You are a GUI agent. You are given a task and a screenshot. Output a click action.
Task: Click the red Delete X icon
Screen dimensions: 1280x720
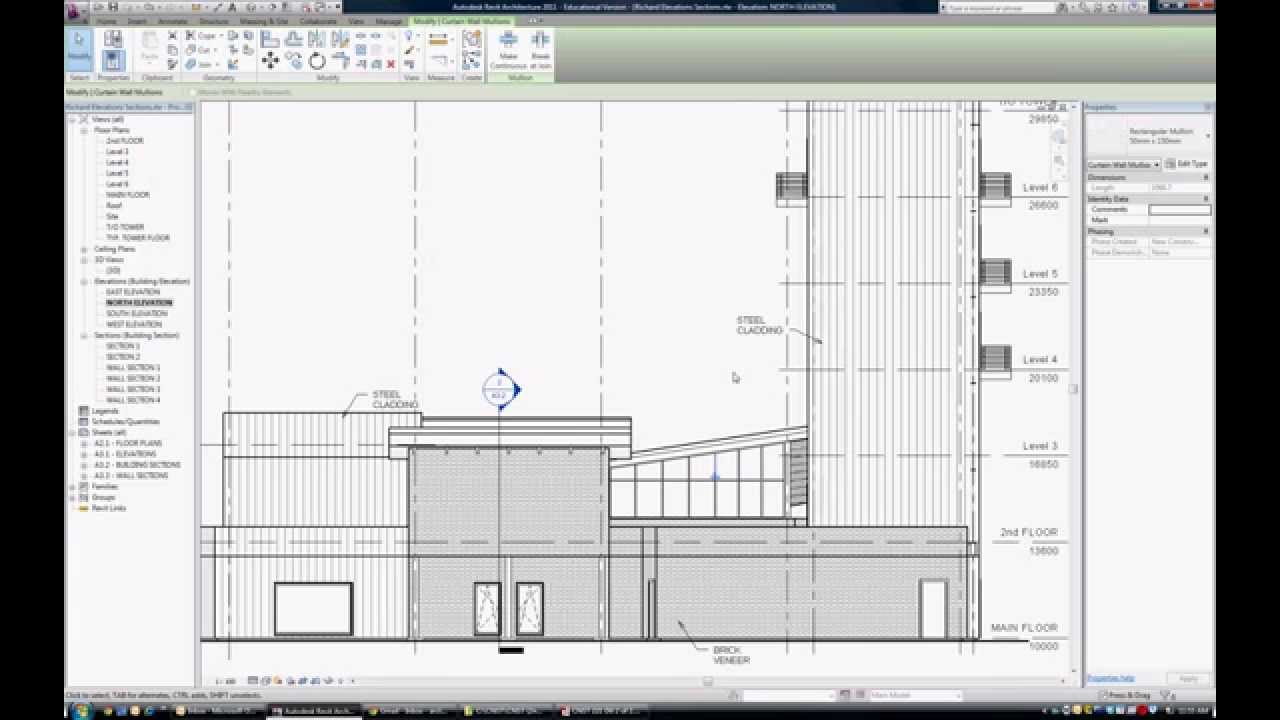click(x=391, y=64)
